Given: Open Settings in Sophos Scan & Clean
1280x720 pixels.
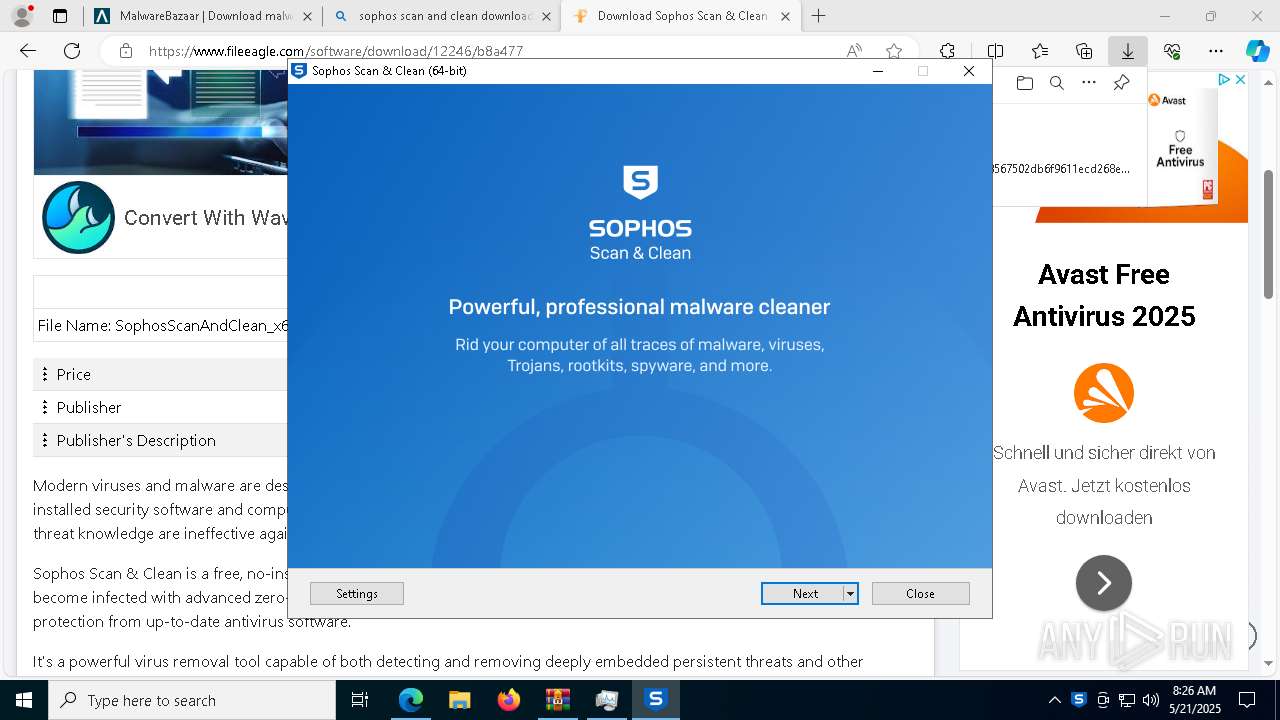Looking at the screenshot, I should tap(357, 594).
